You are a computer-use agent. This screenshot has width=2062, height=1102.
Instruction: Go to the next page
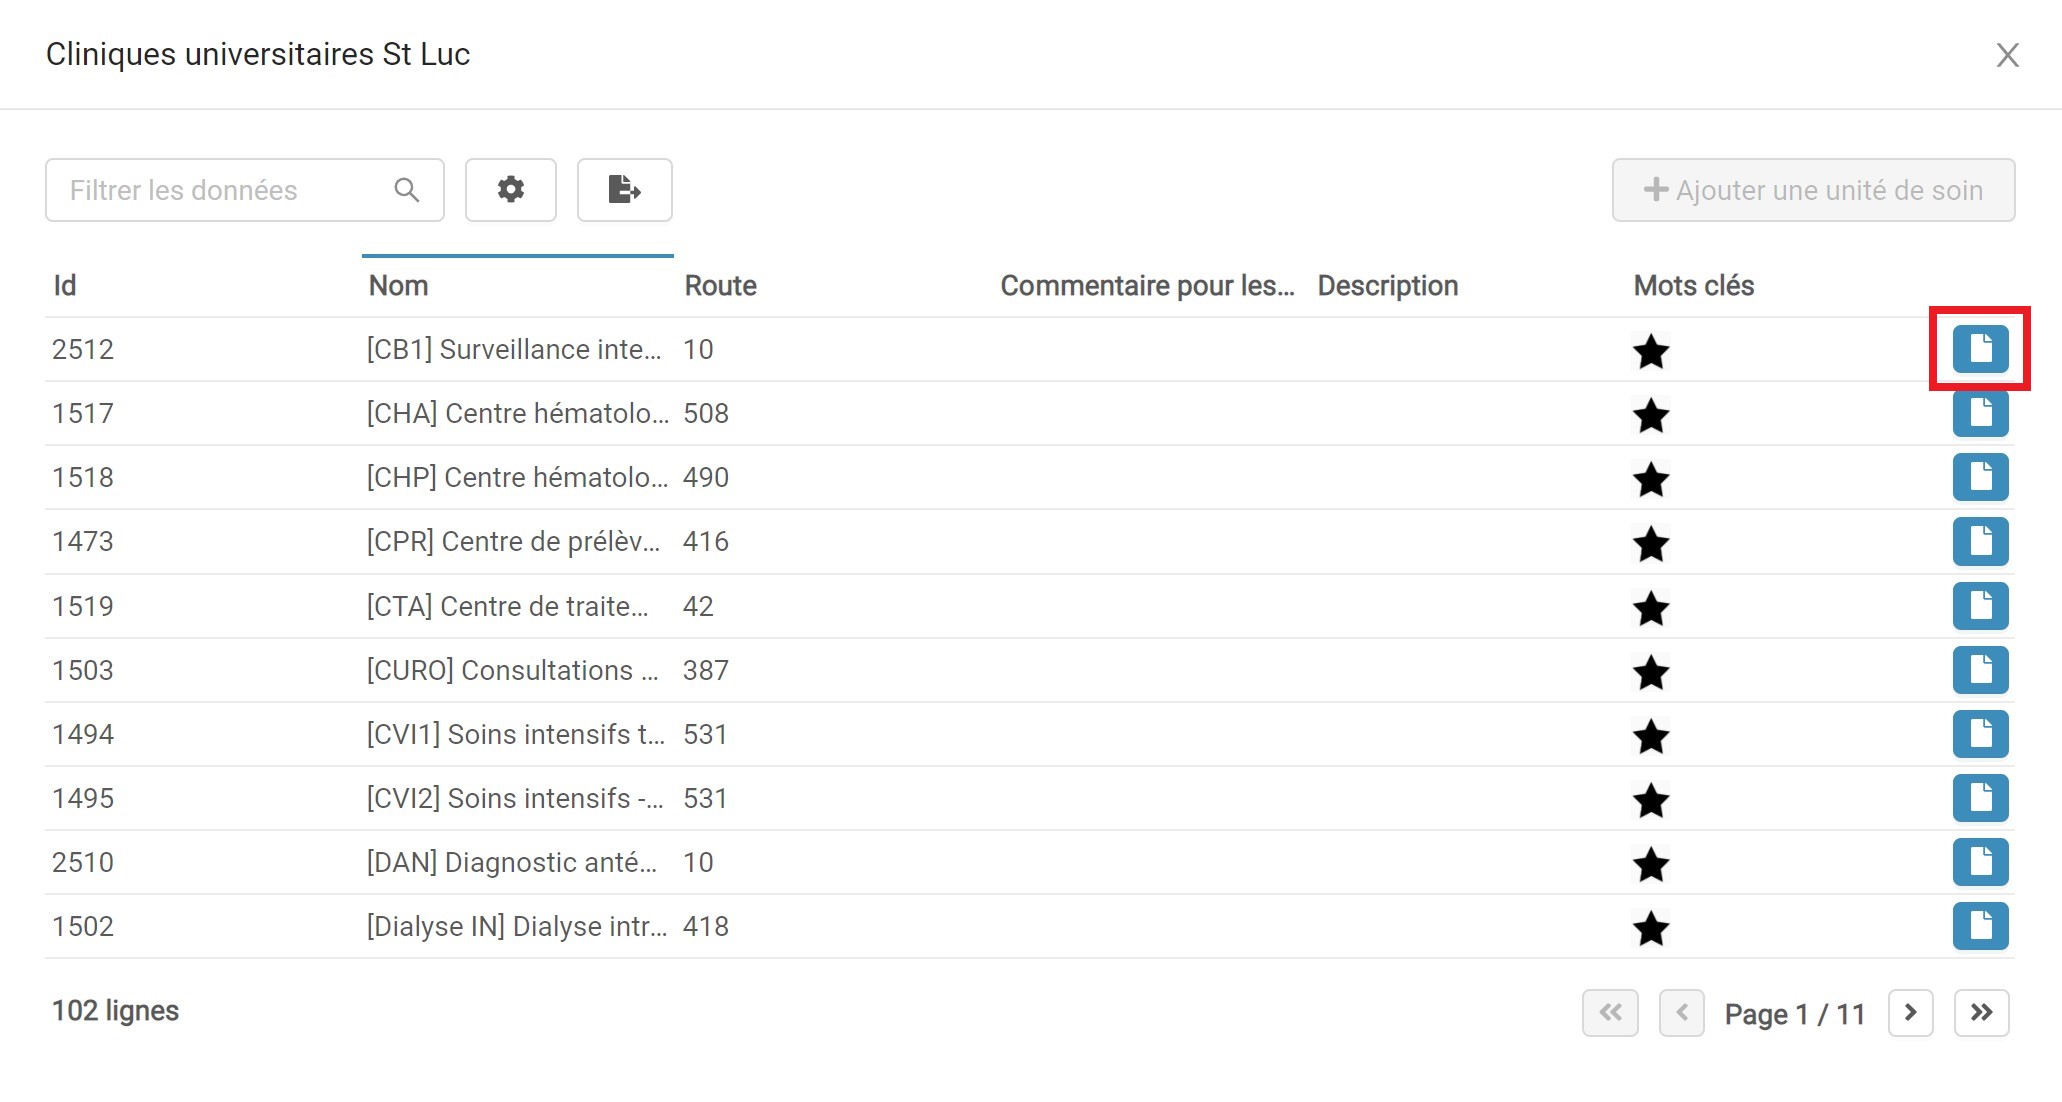pyautogui.click(x=1910, y=1013)
